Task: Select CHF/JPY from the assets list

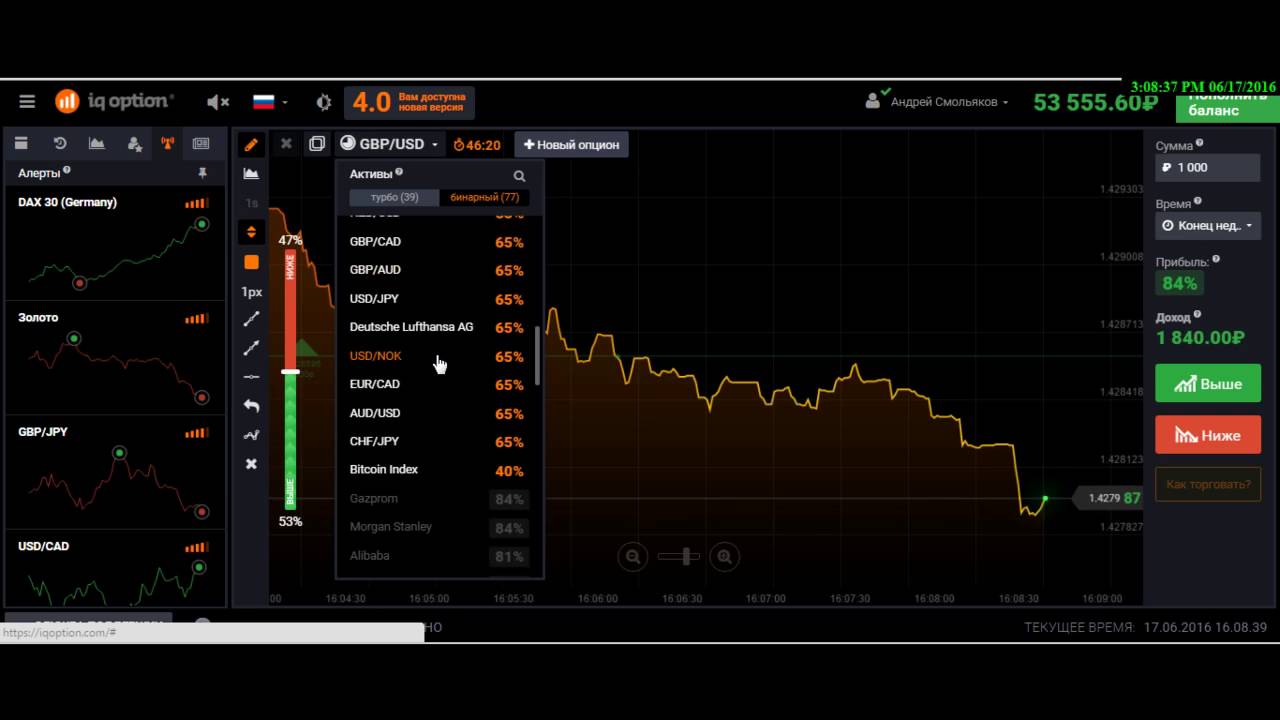Action: click(x=437, y=441)
